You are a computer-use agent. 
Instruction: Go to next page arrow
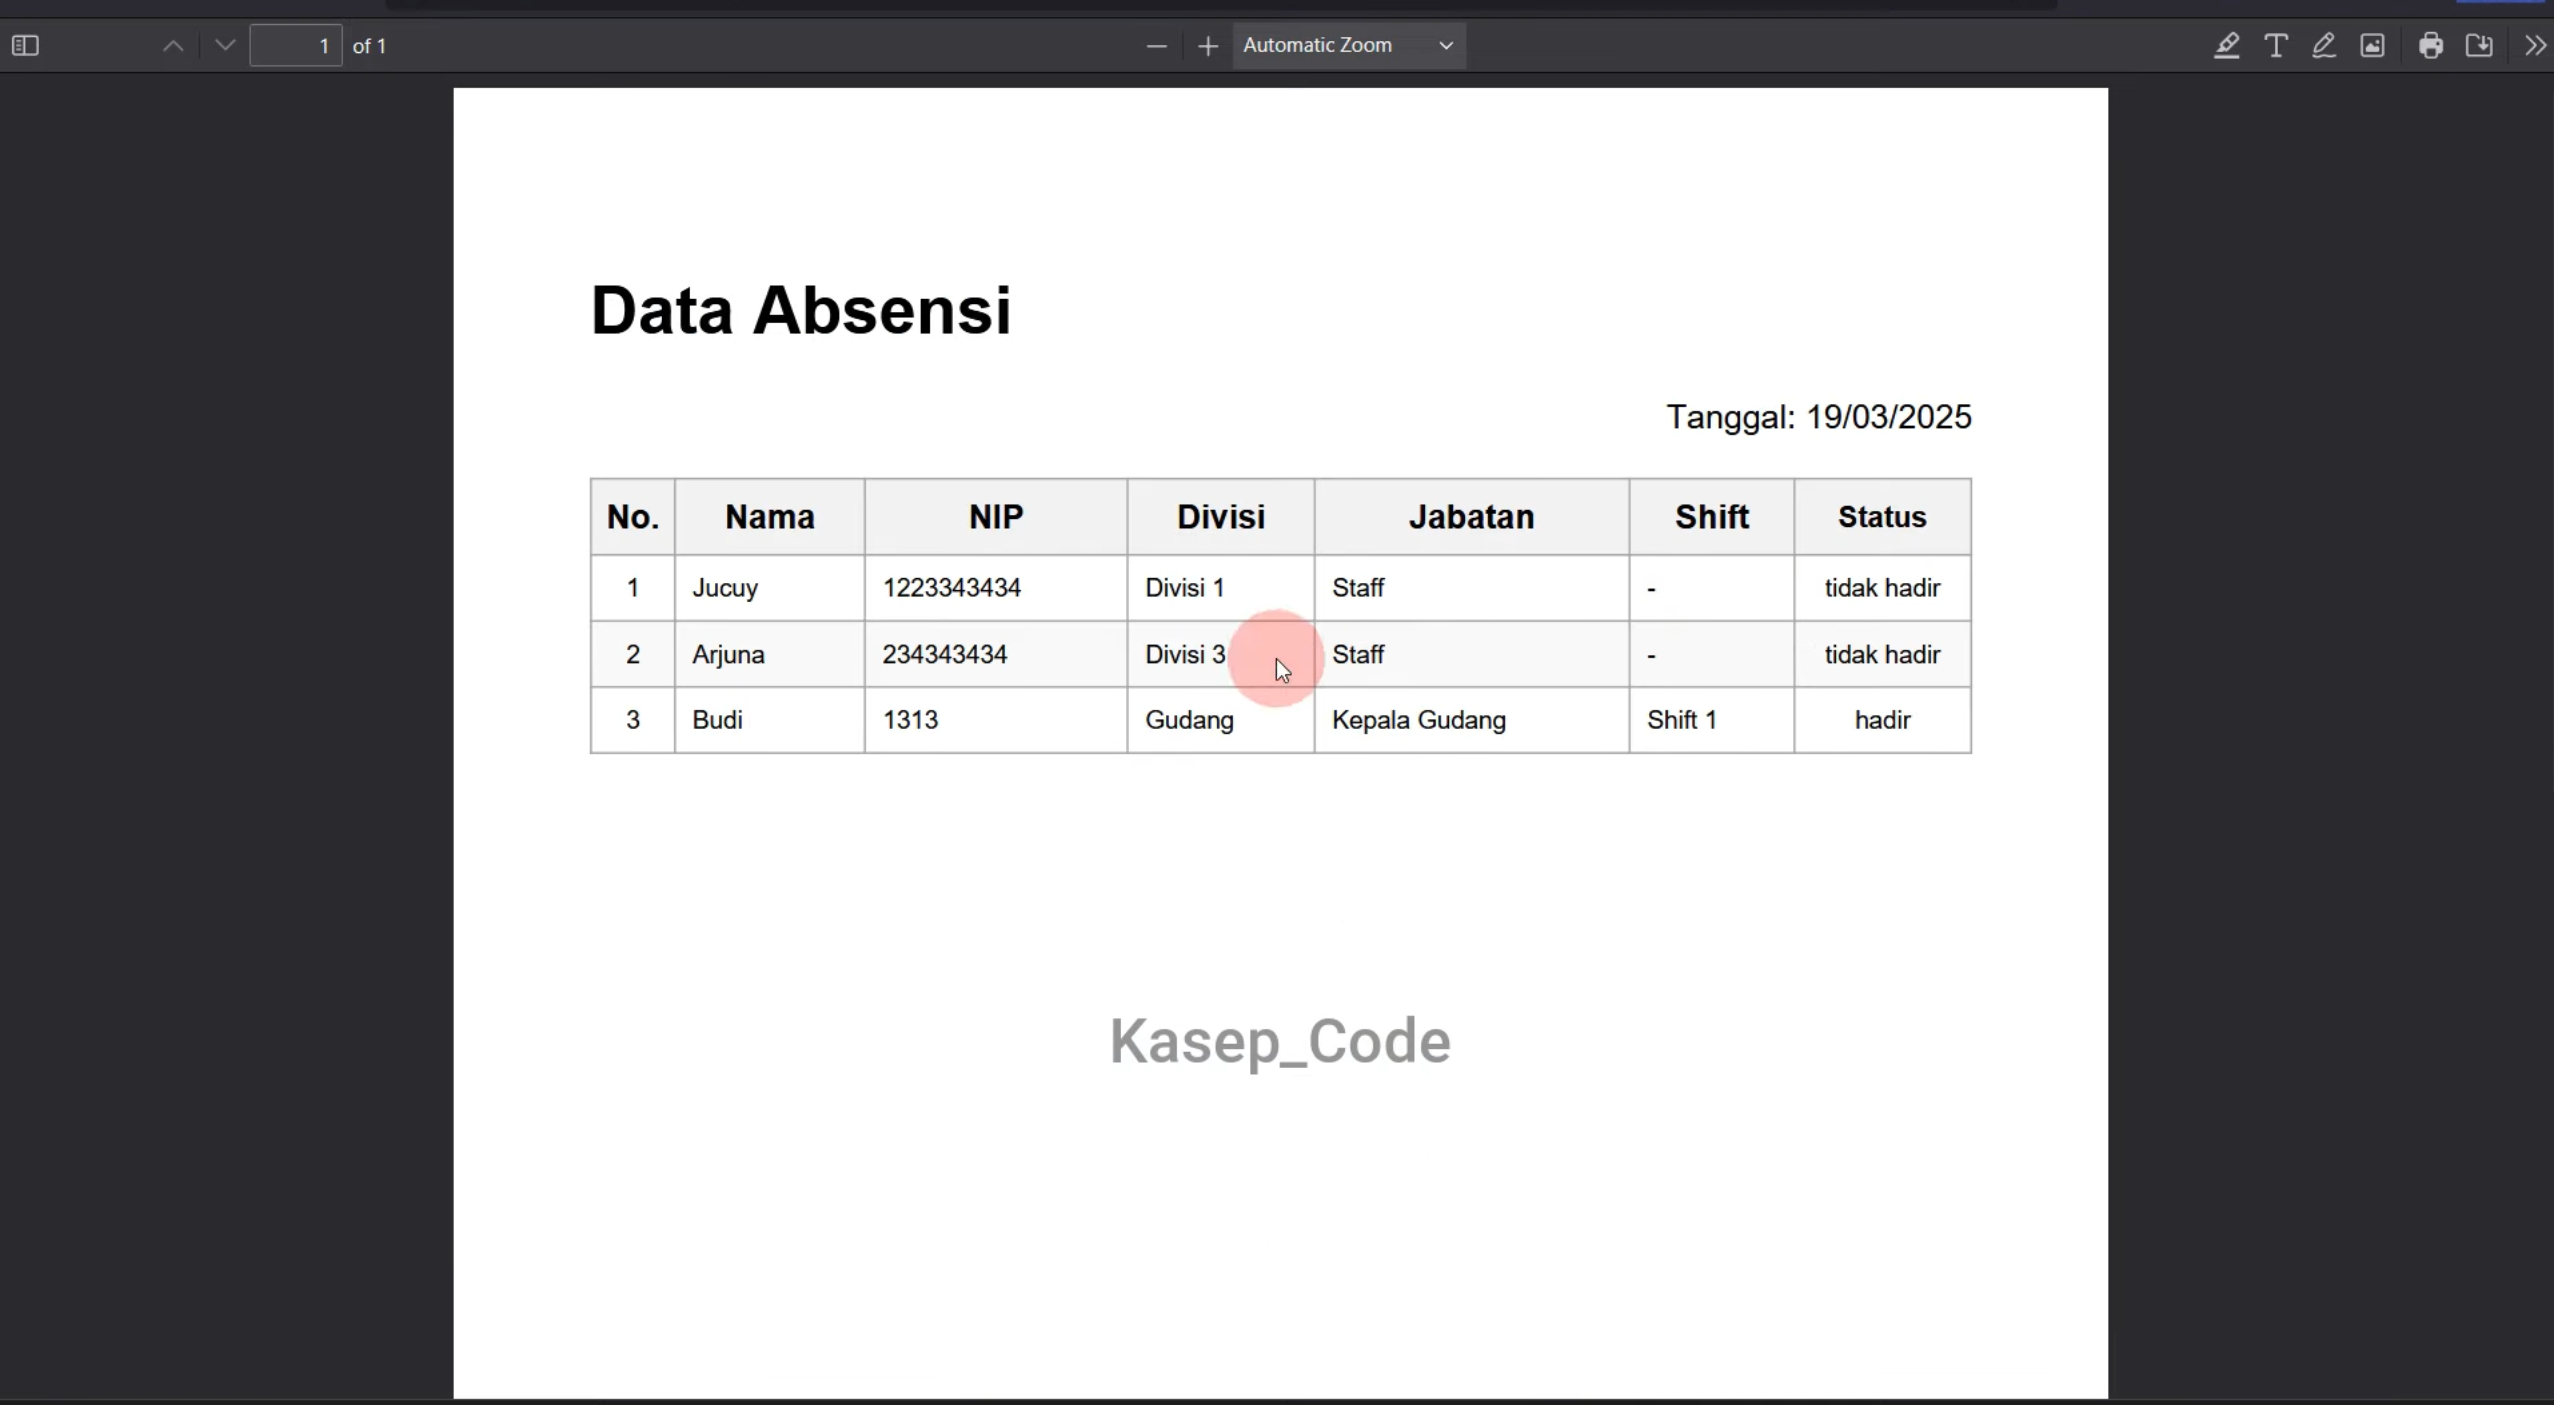225,46
